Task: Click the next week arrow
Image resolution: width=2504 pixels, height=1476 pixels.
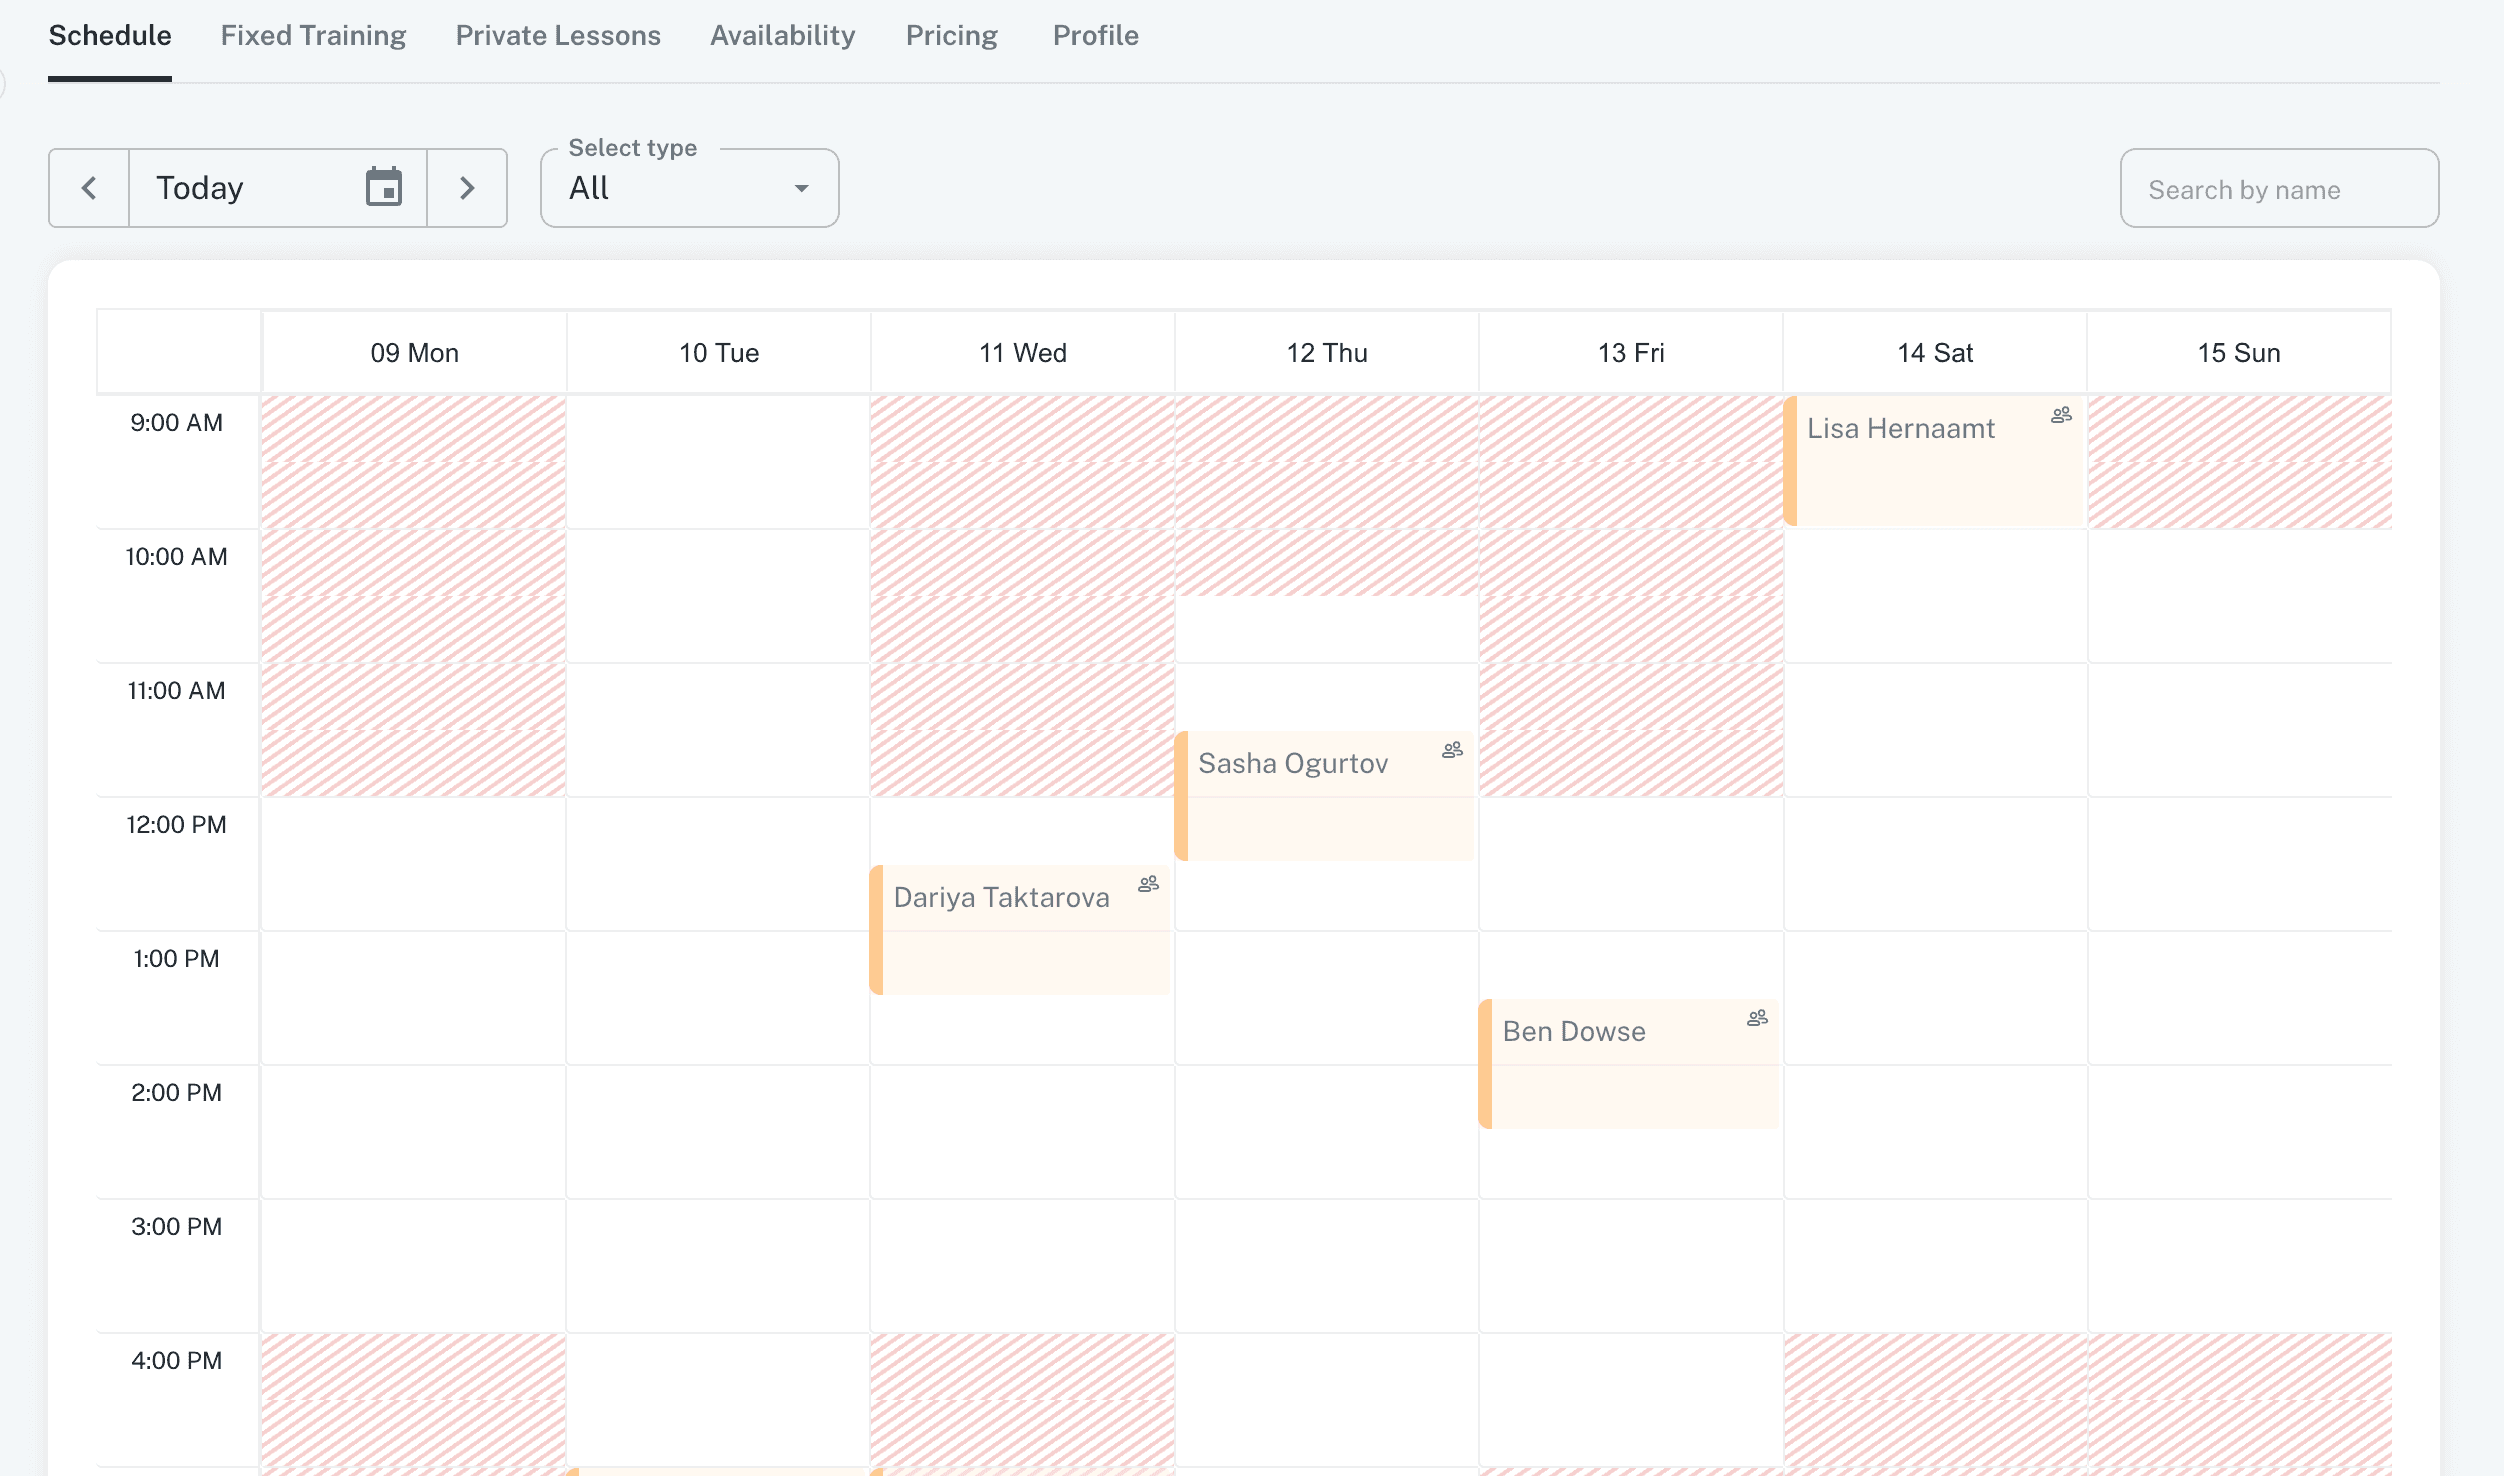Action: [467, 188]
